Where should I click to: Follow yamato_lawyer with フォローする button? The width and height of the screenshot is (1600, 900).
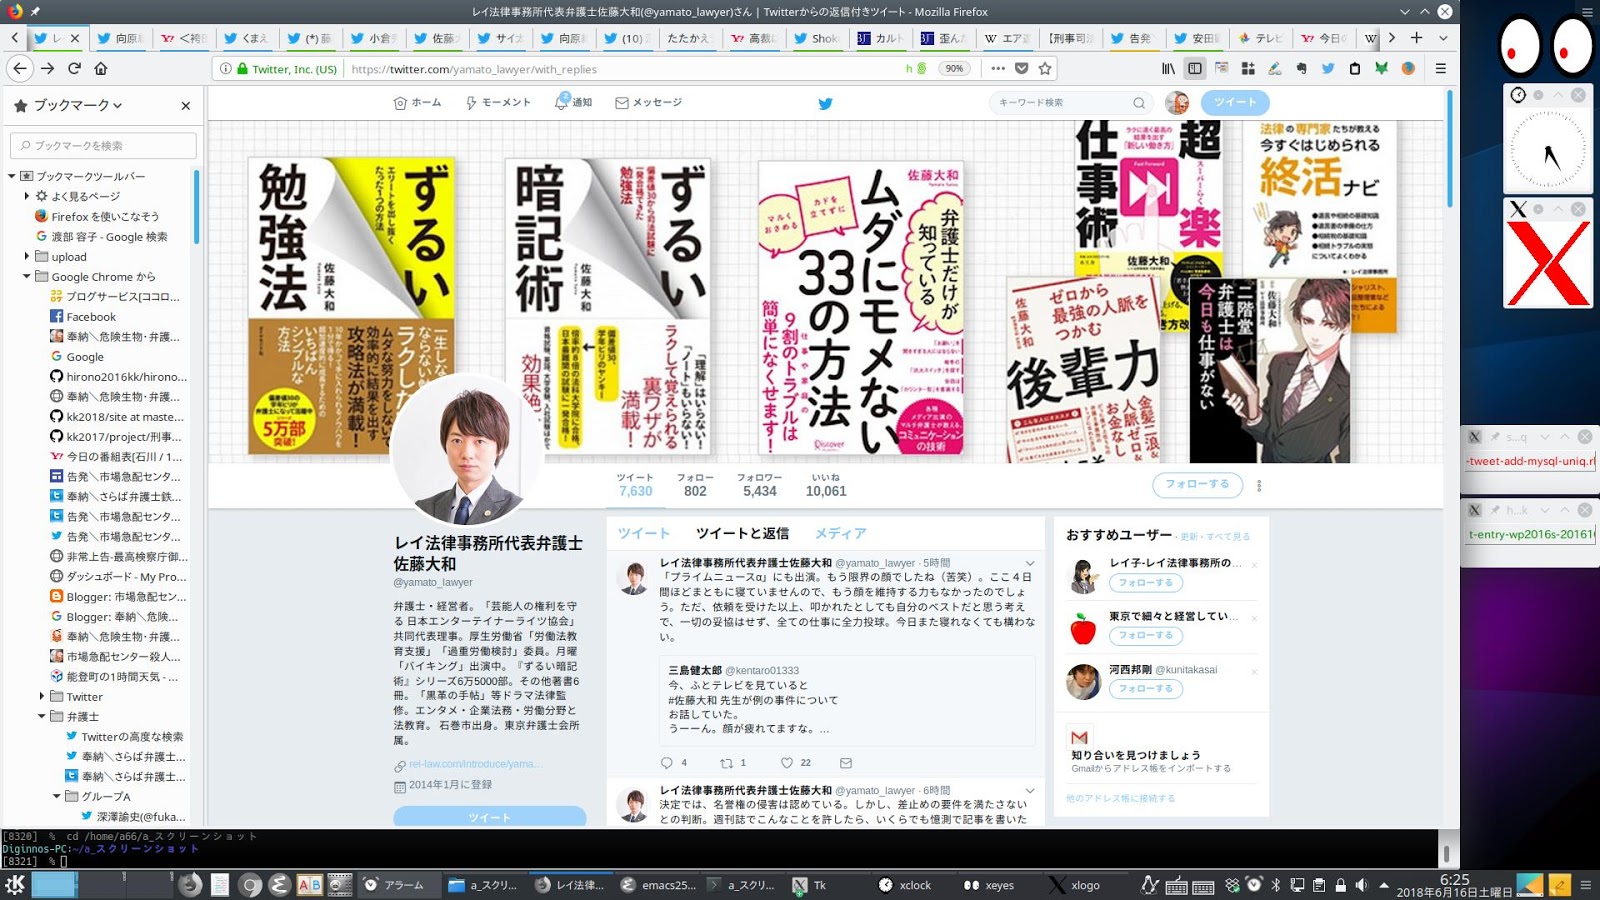point(1197,484)
